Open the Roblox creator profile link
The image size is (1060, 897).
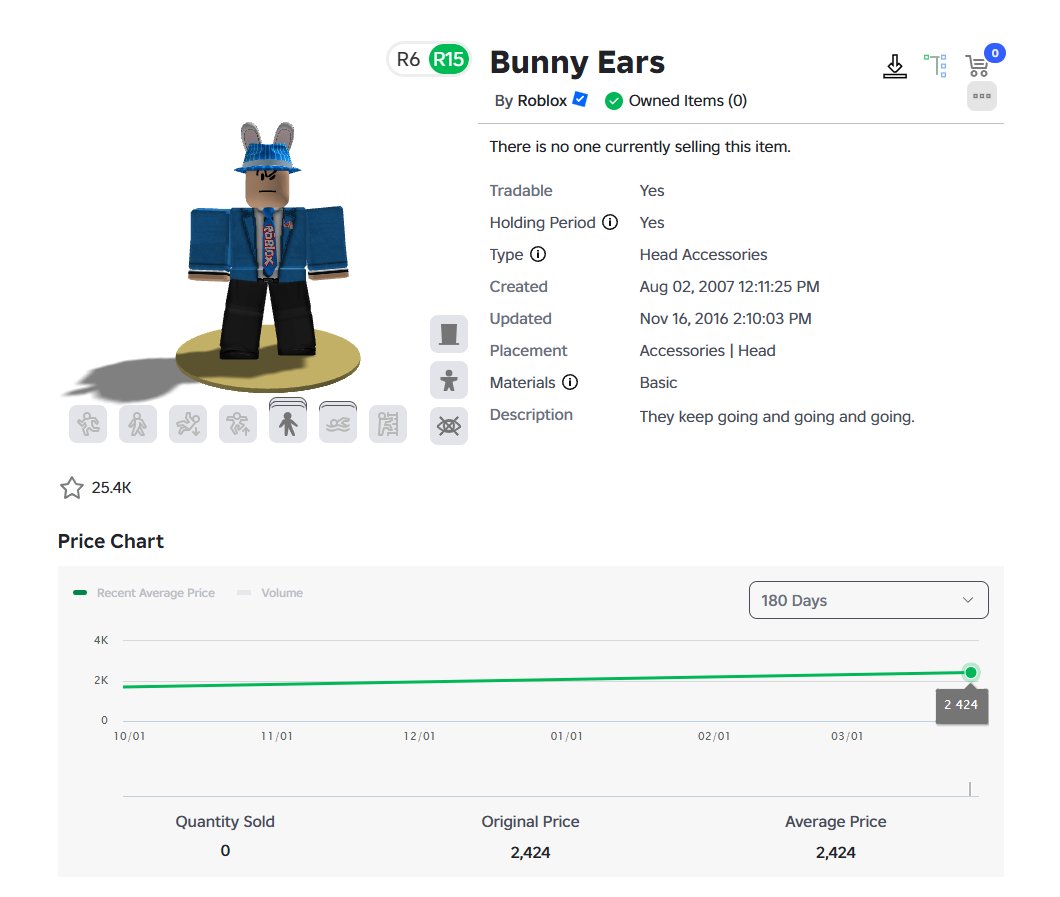tap(542, 101)
